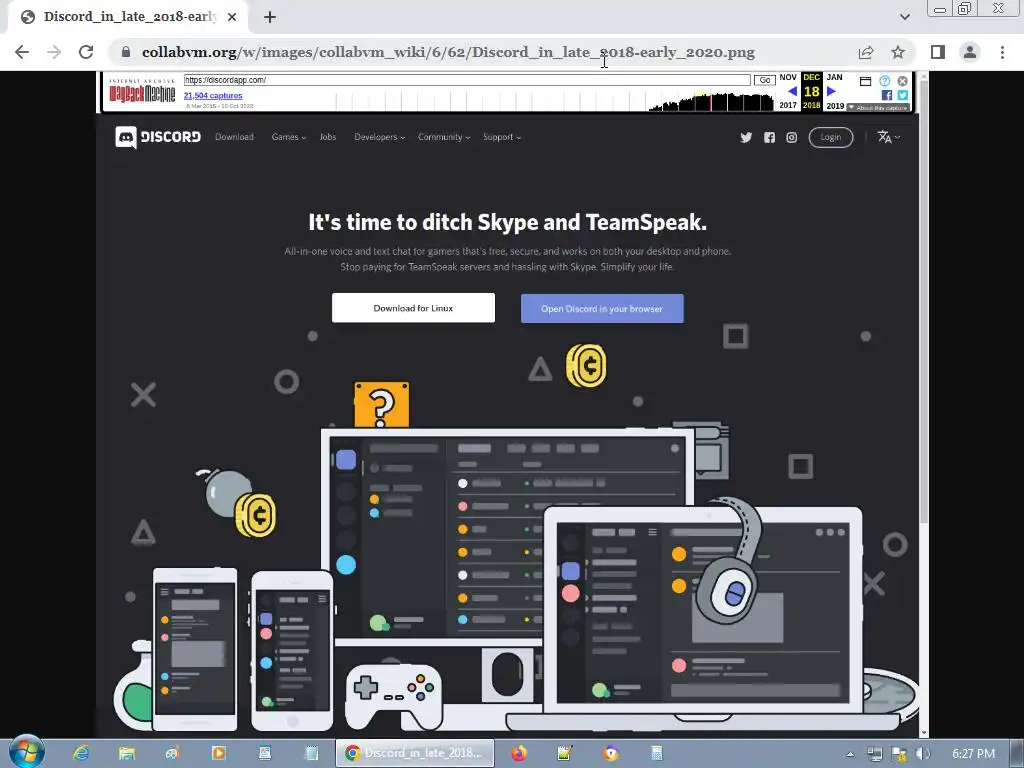
Task: Select JAN 2019 in Wayback calendar
Action: point(835,91)
